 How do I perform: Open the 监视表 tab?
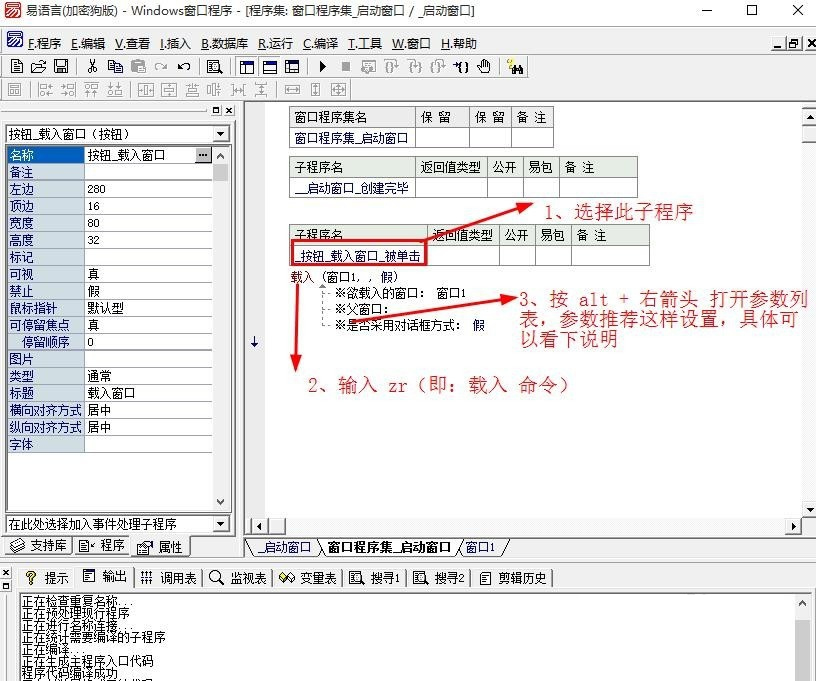[x=238, y=577]
